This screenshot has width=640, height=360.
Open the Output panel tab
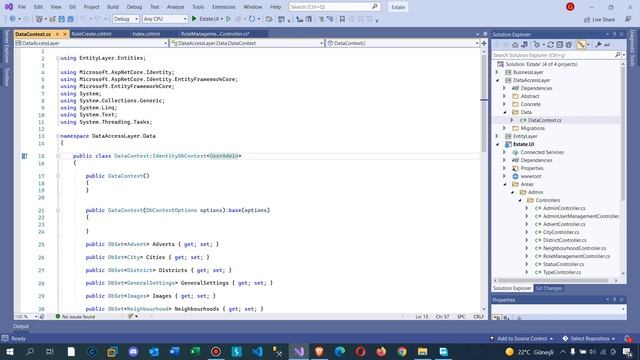pyautogui.click(x=21, y=326)
